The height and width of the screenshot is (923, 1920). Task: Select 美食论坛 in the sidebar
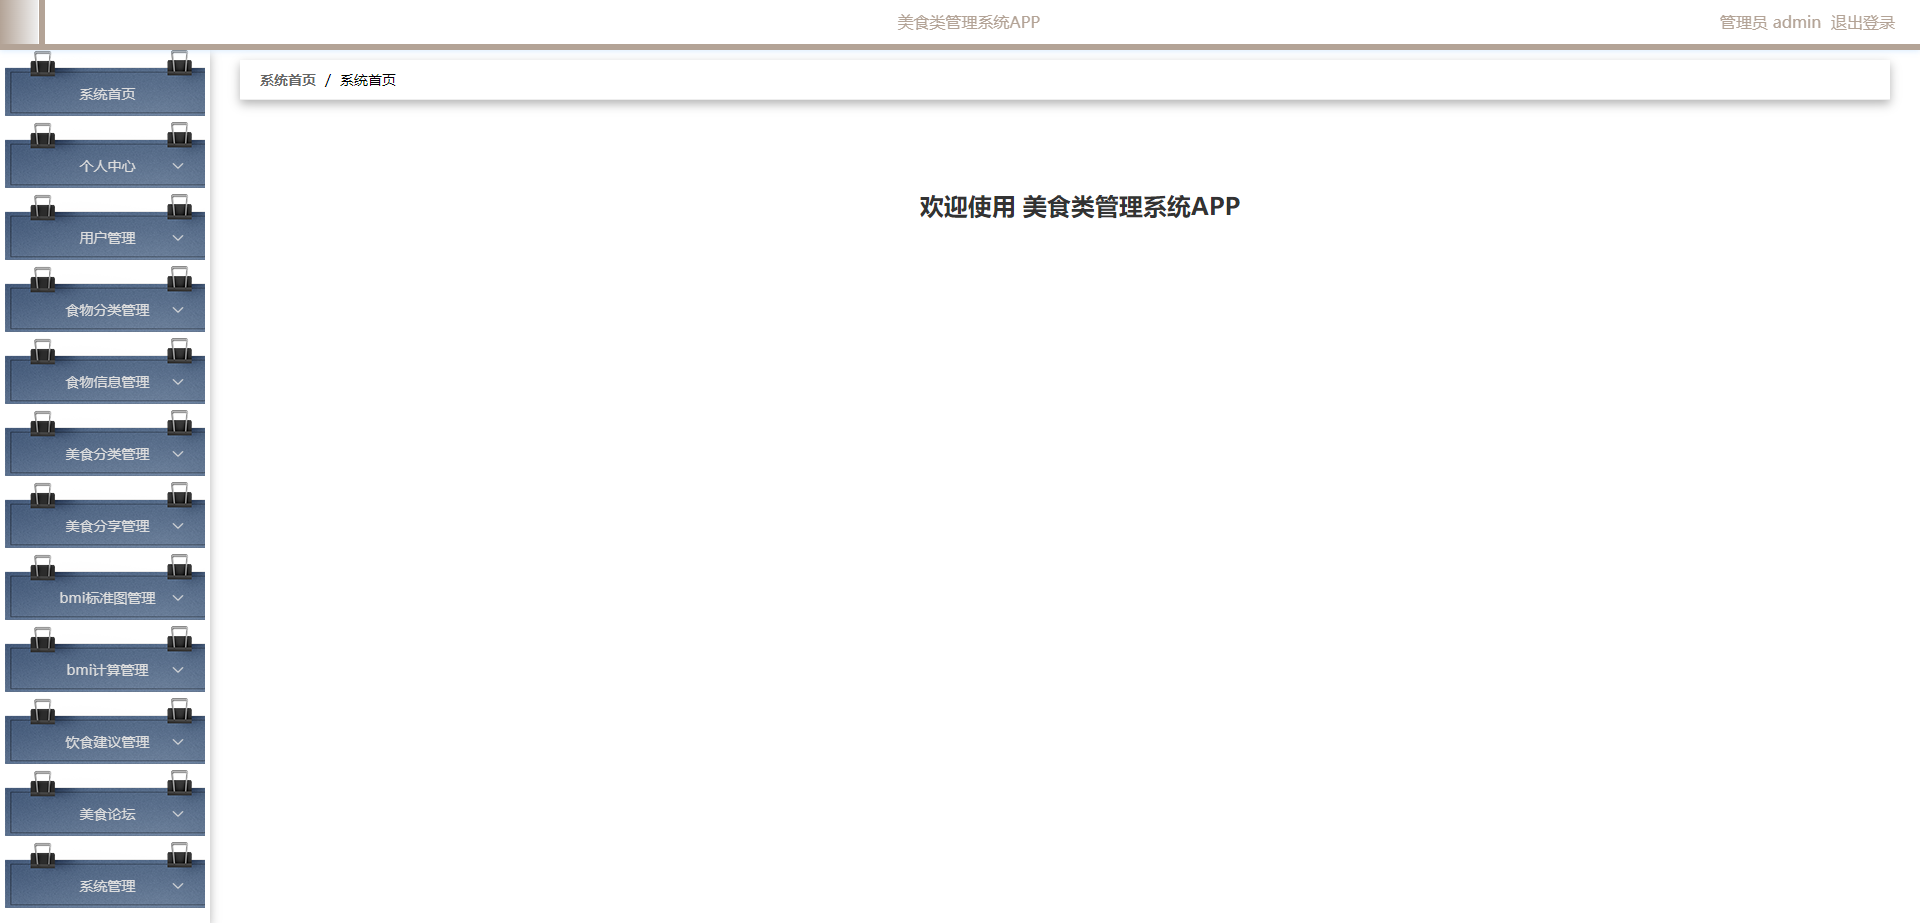click(105, 813)
